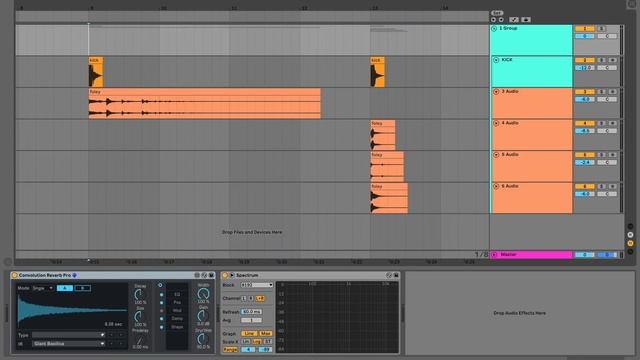Fold the 5 Audio track
The height and width of the screenshot is (360, 640).
(496, 155)
